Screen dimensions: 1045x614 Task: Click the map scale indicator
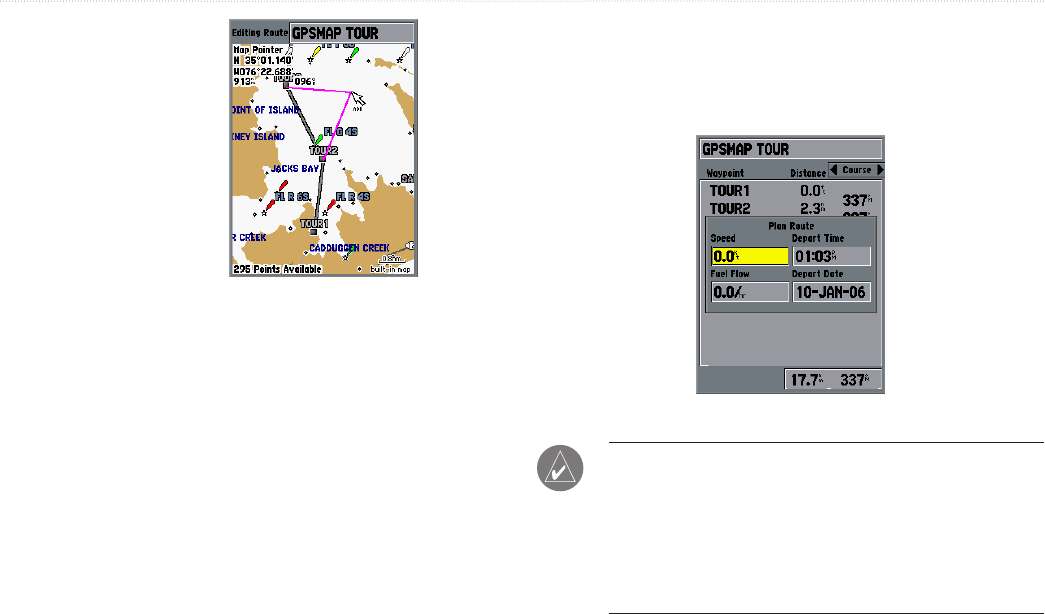[x=391, y=259]
